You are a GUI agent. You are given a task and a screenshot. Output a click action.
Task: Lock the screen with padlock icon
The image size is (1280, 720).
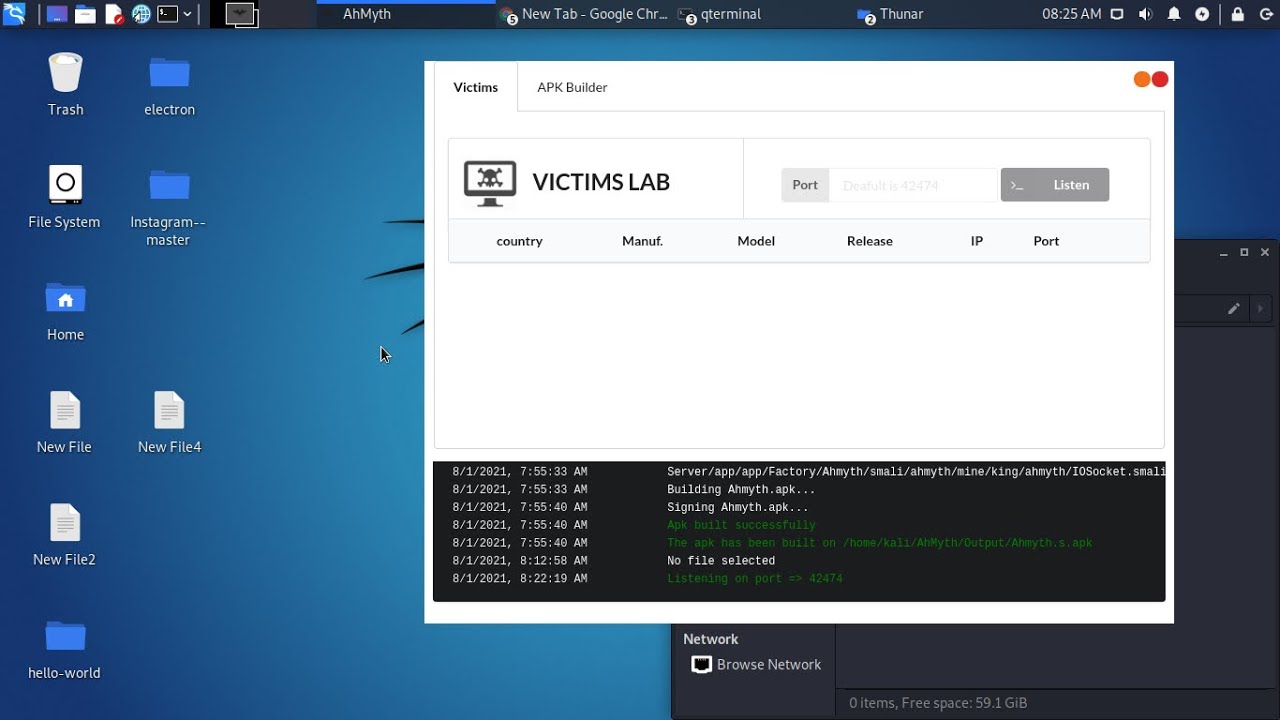[x=1238, y=14]
